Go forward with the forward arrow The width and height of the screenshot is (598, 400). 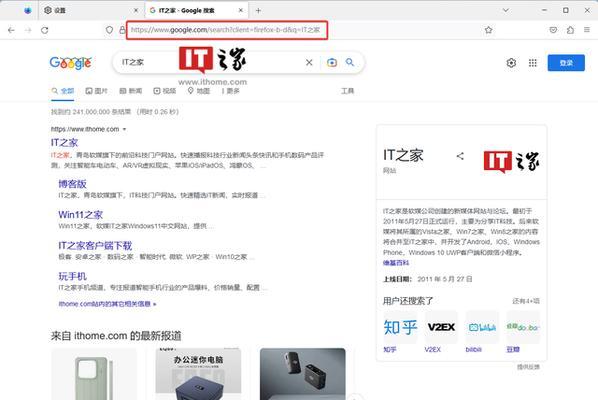click(x=28, y=30)
